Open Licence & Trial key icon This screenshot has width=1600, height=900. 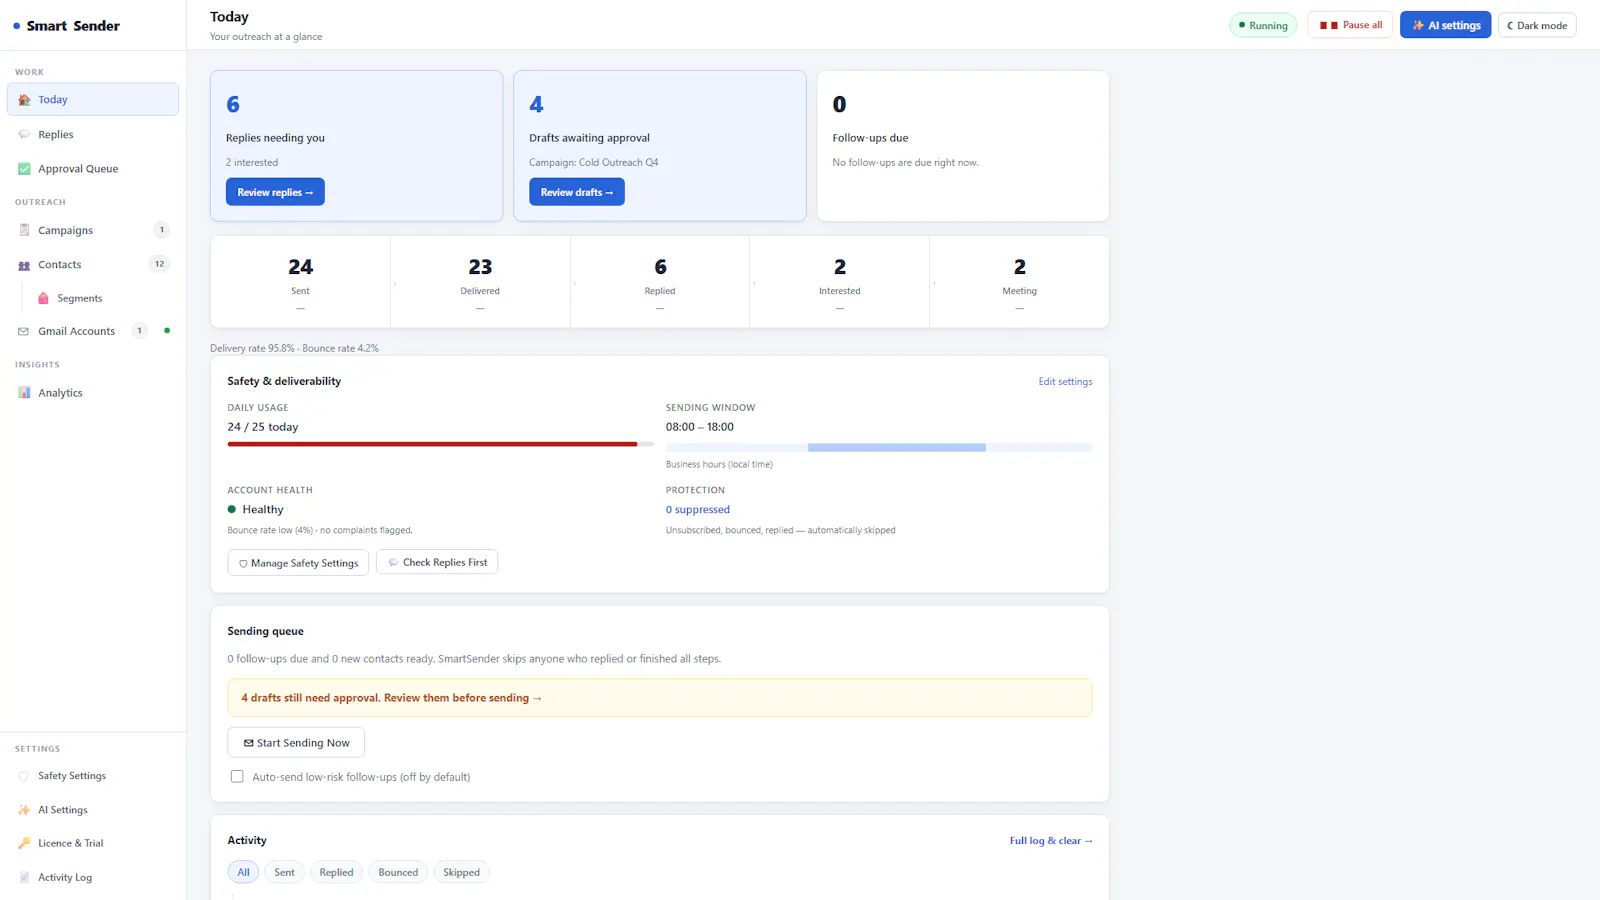pos(24,843)
